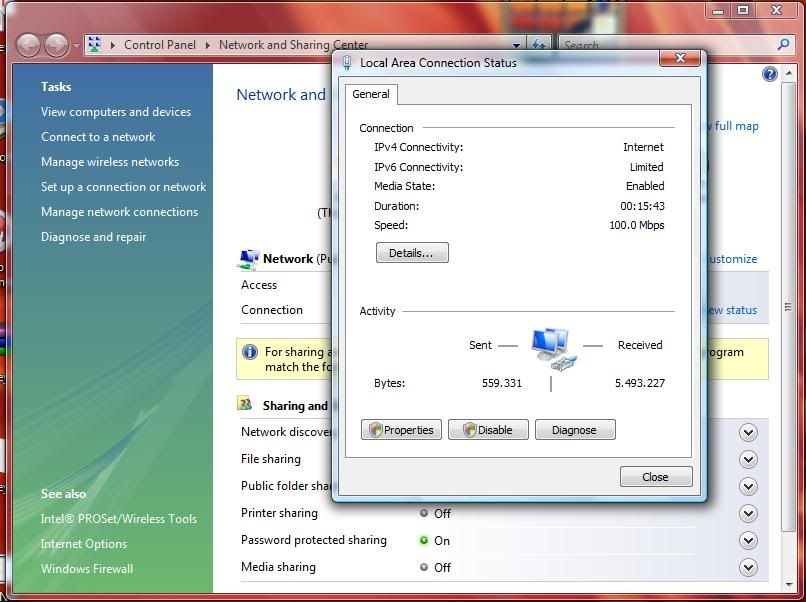
Task: Expand address bar history dropdown
Action: pos(516,45)
